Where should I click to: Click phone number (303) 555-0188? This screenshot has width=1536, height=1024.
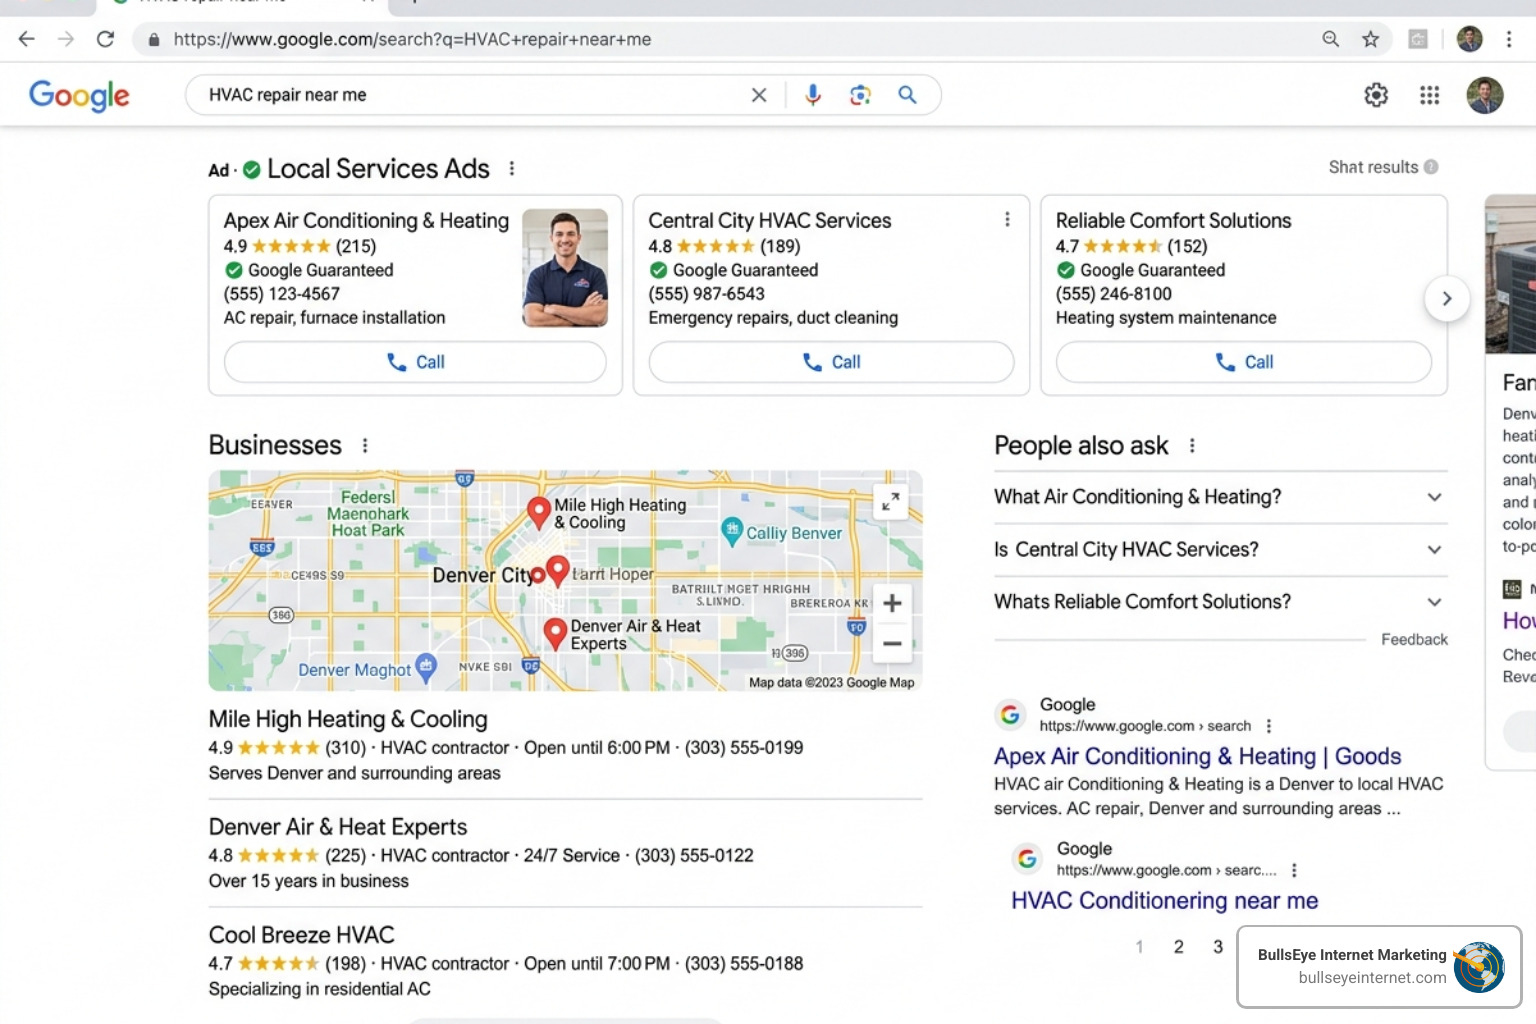coord(744,963)
